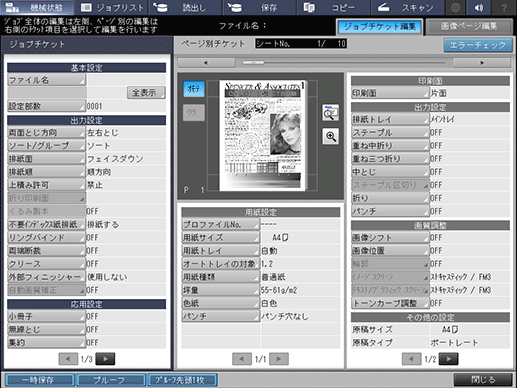The width and height of the screenshot is (517, 388).
Task: Click the 閉じる close button
Action: [x=483, y=380]
